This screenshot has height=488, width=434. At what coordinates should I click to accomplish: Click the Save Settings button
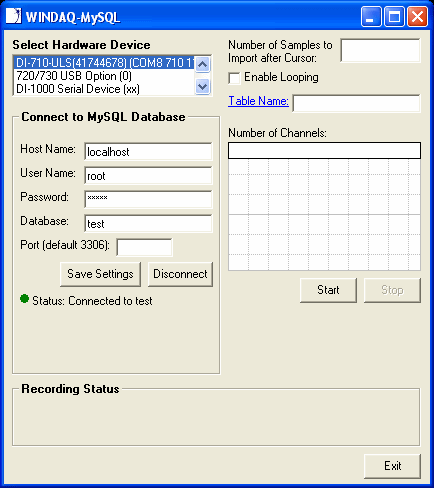(100, 274)
